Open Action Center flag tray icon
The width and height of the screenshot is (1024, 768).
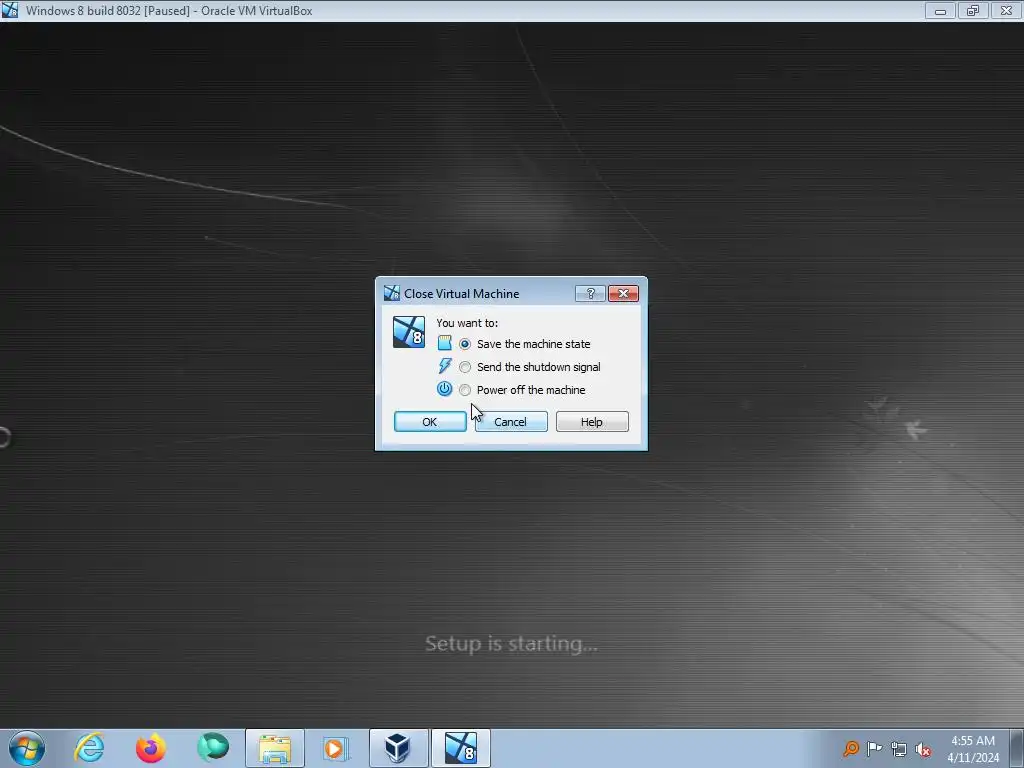pos(874,748)
